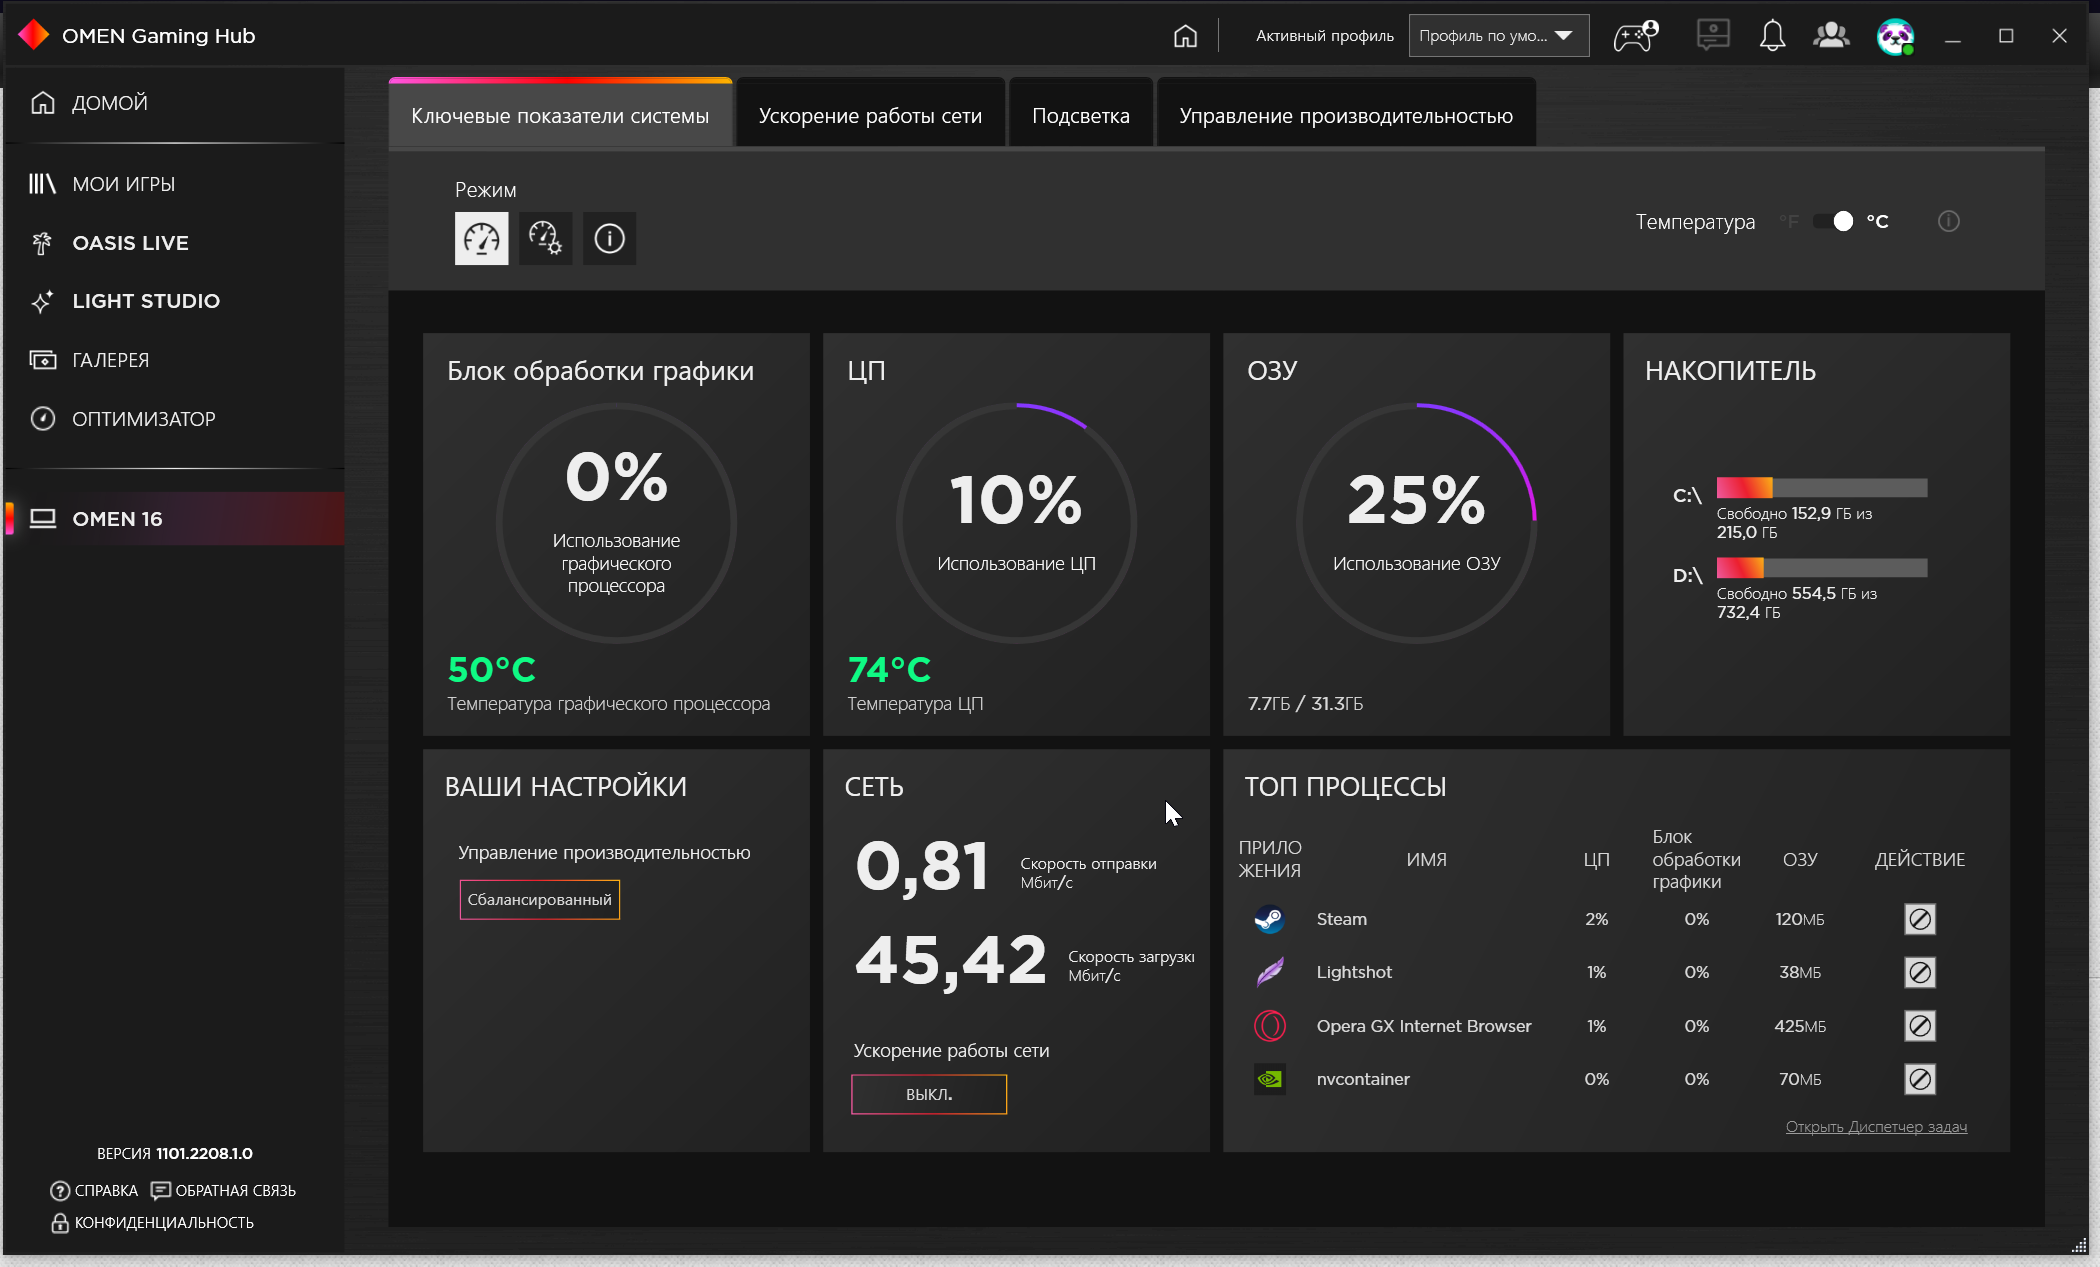
Task: Open the gamepad controller icon
Action: (x=1635, y=36)
